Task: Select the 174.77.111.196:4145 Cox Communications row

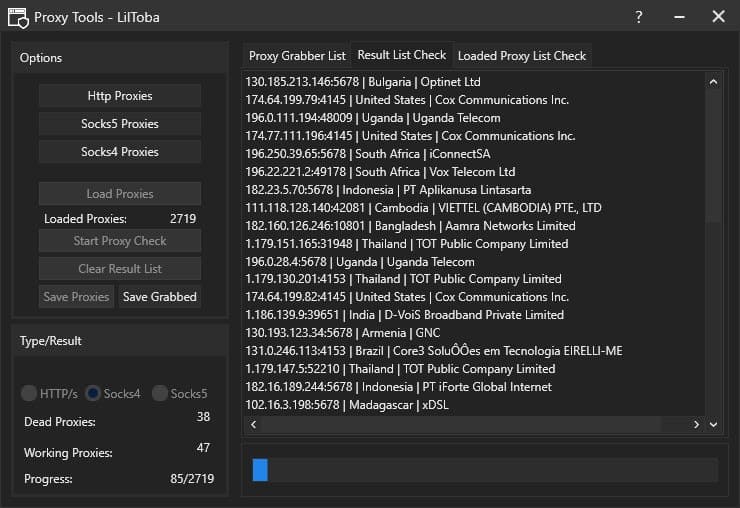Action: click(474, 135)
